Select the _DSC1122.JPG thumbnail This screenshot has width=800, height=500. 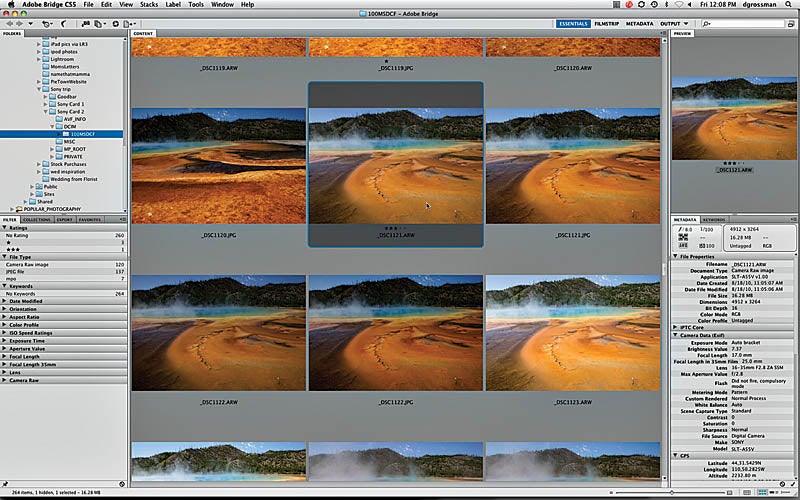pyautogui.click(x=395, y=333)
